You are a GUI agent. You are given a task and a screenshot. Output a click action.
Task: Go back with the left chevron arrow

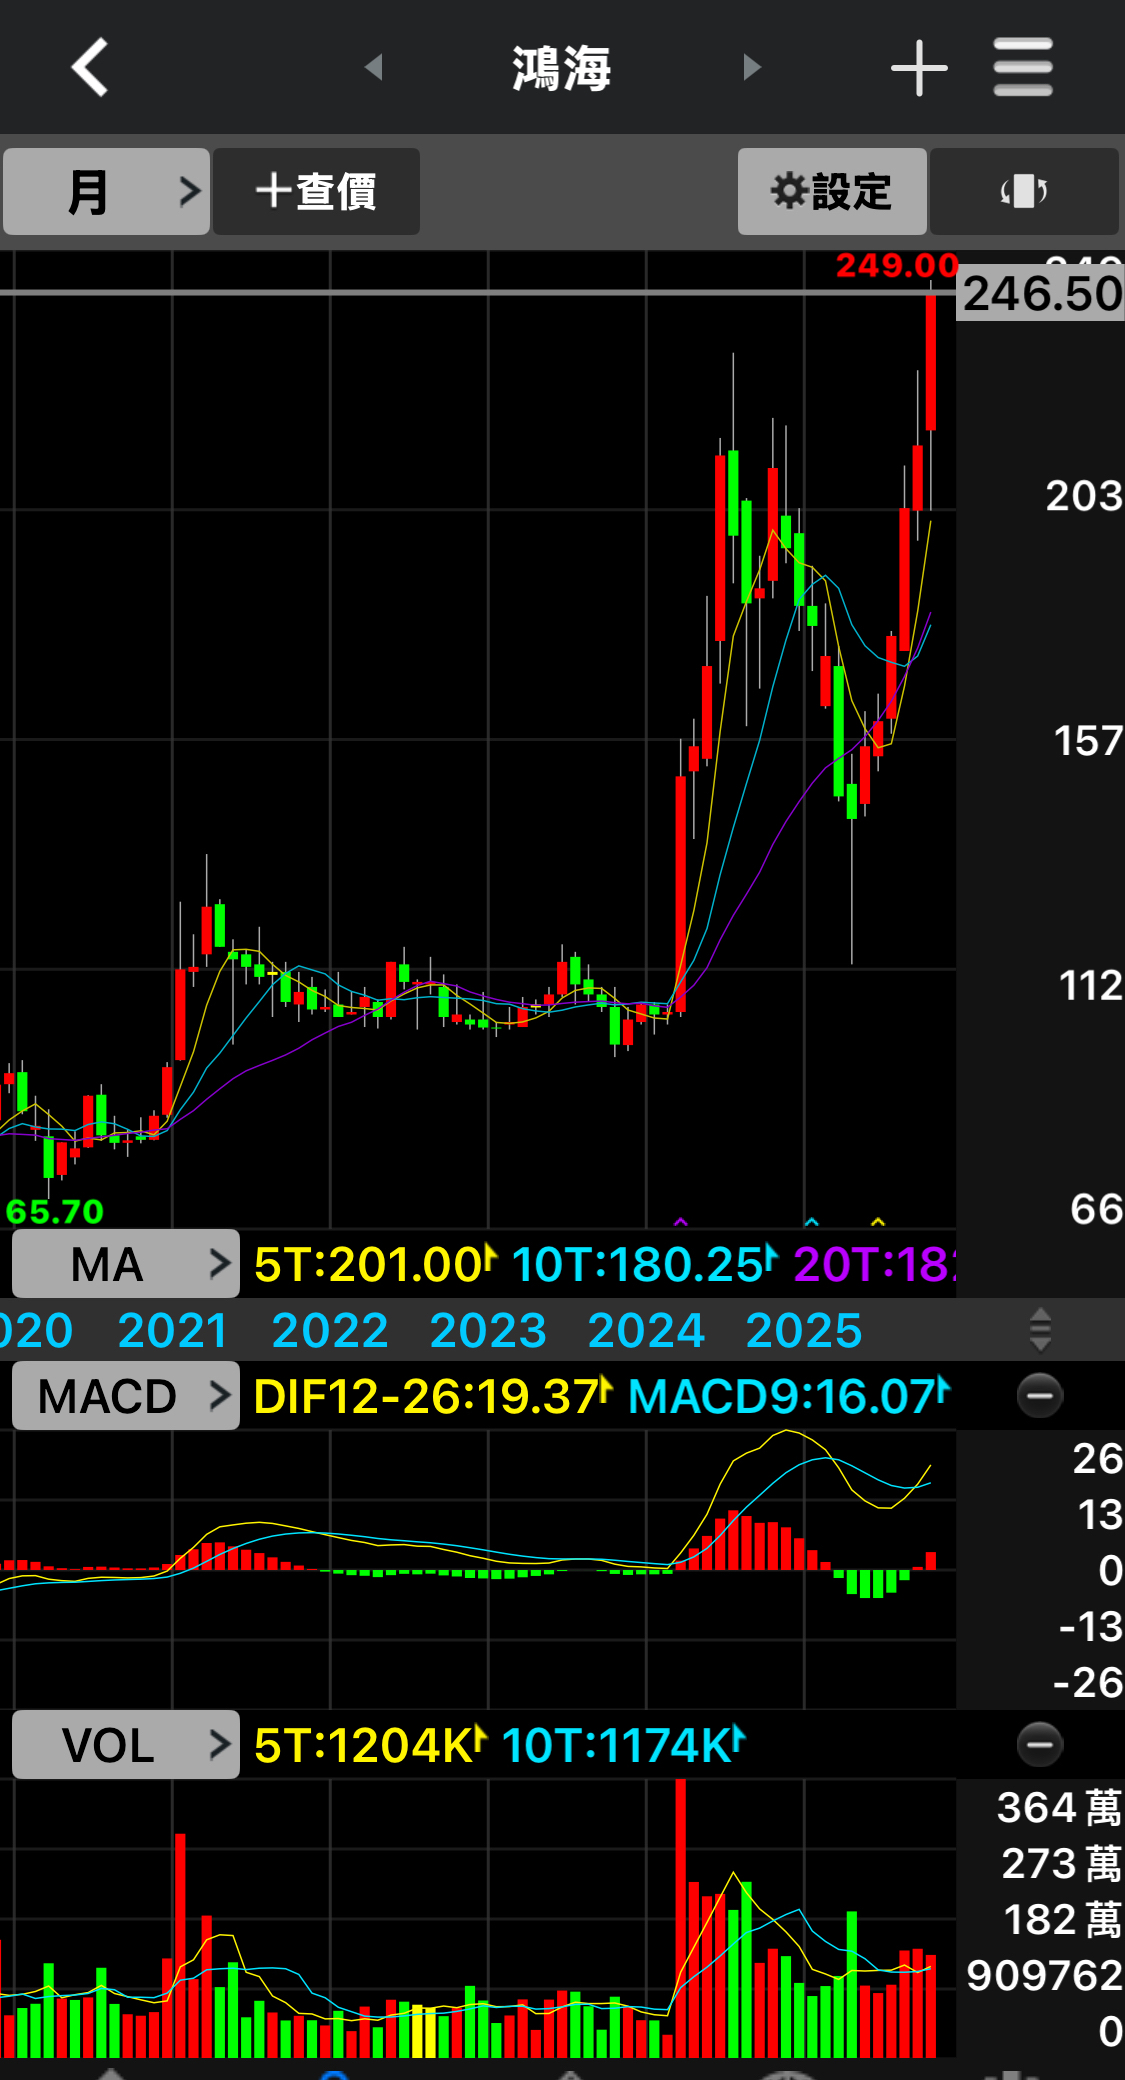pyautogui.click(x=90, y=68)
